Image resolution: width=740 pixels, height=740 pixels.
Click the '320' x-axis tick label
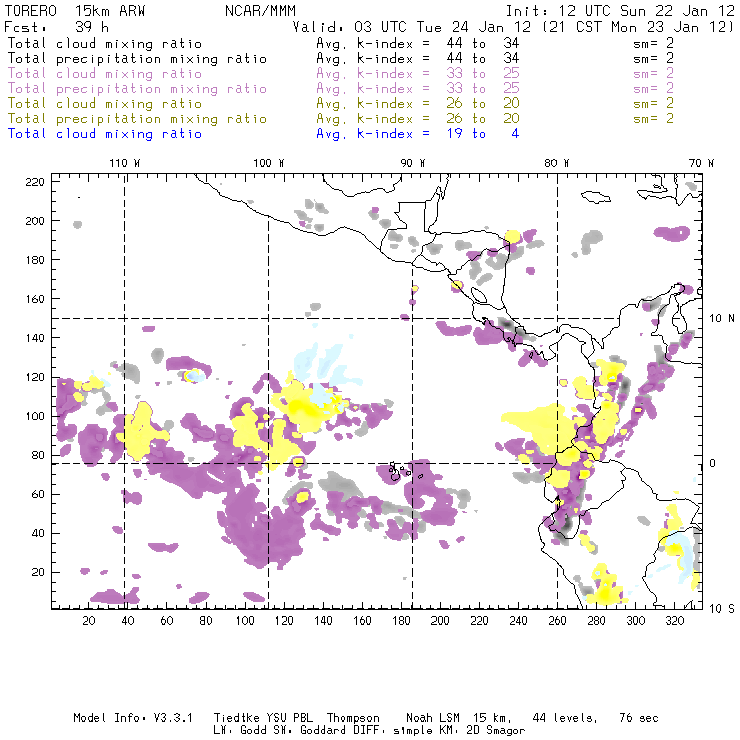(674, 621)
